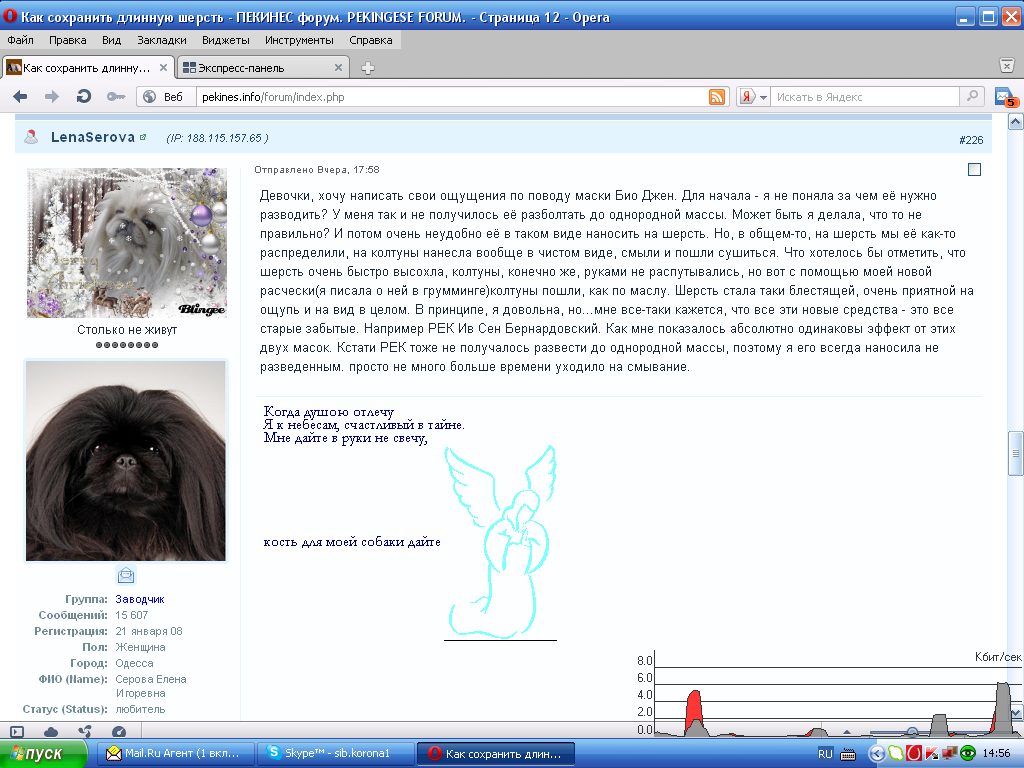1024x768 pixels.
Task: Open the Правка menu
Action: (x=67, y=40)
